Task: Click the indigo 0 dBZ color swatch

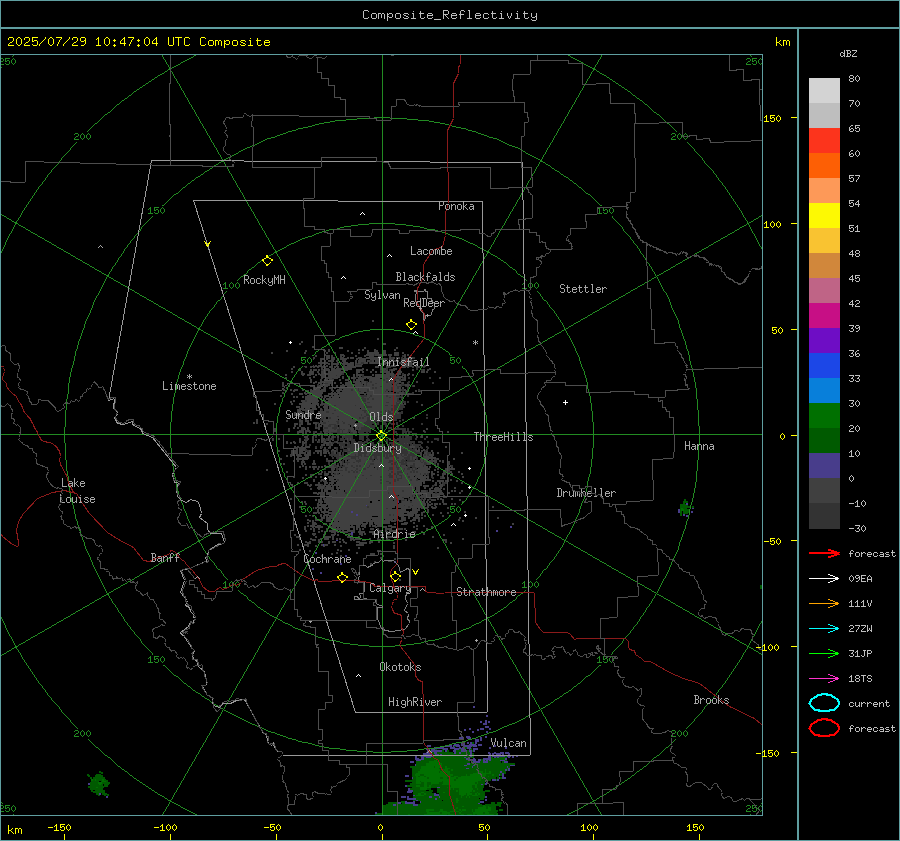Action: [824, 466]
